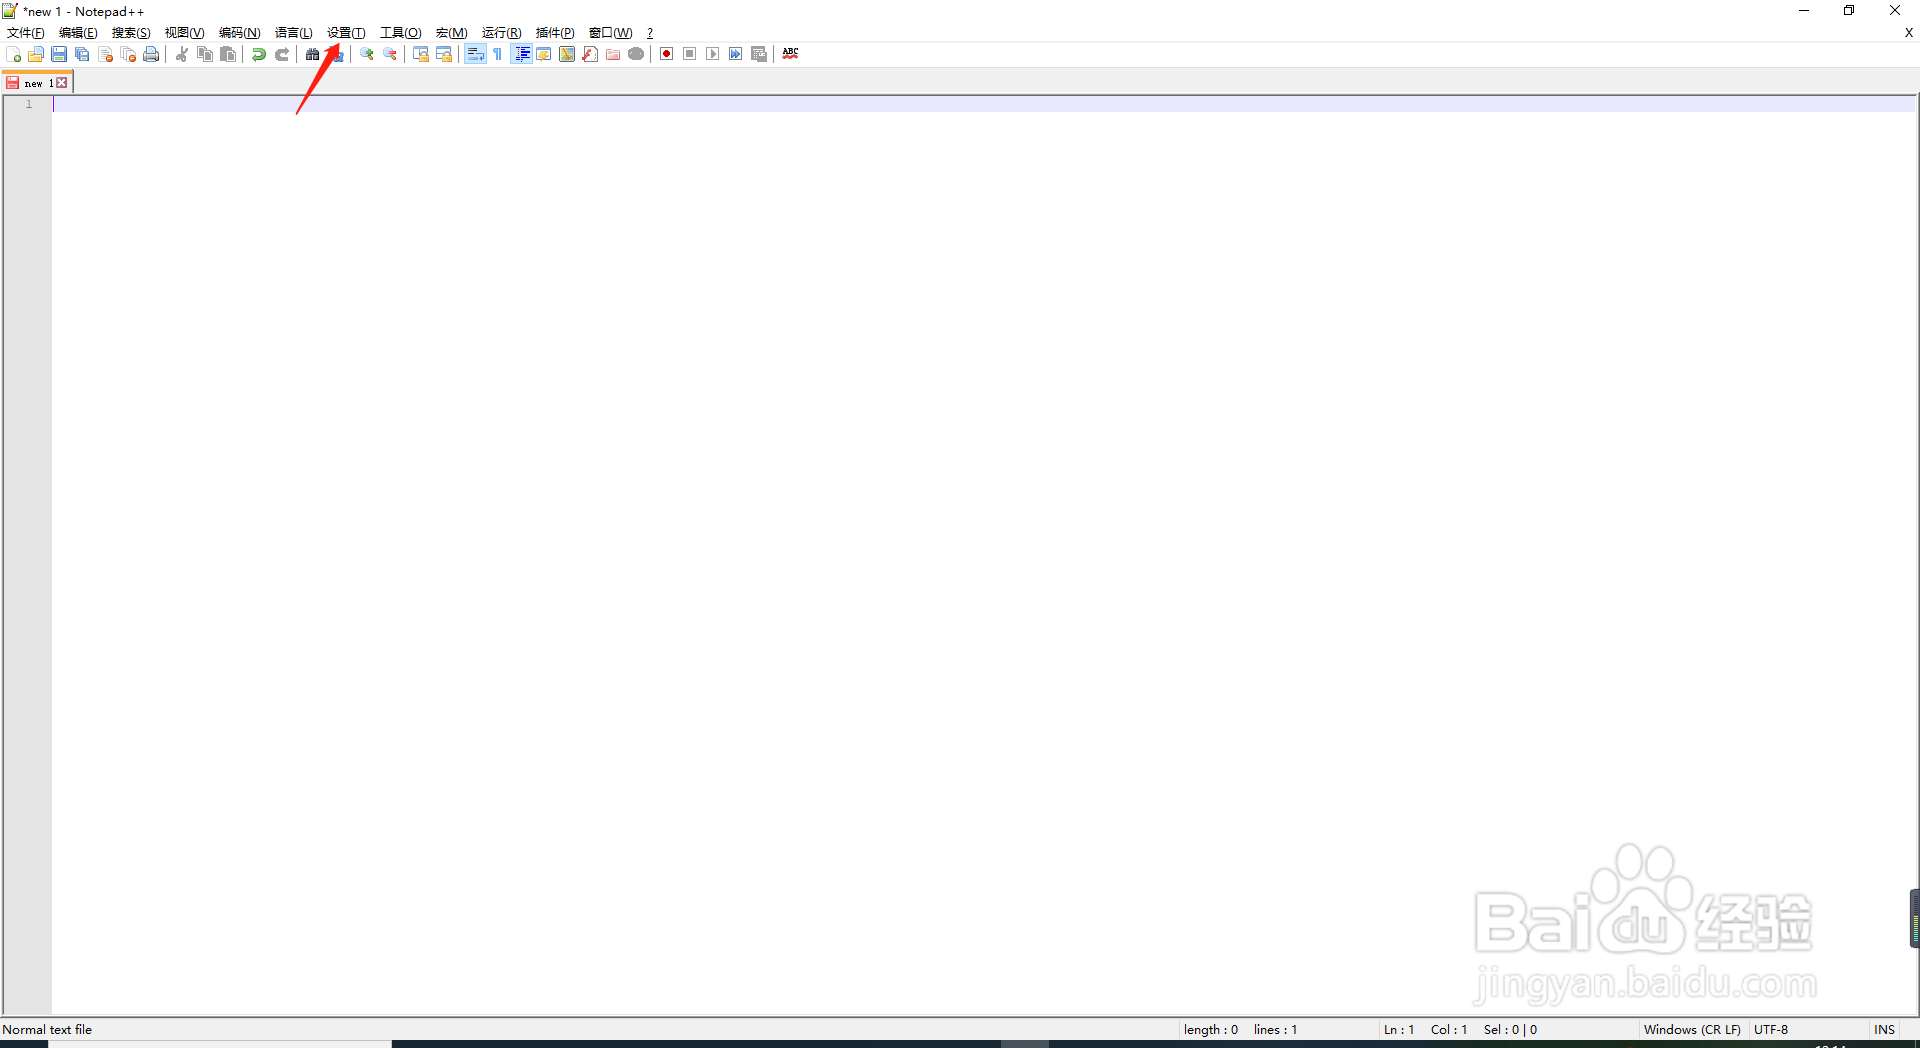Screen dimensions: 1920x1048
Task: Toggle show all characters pilcrow icon
Action: pos(498,54)
